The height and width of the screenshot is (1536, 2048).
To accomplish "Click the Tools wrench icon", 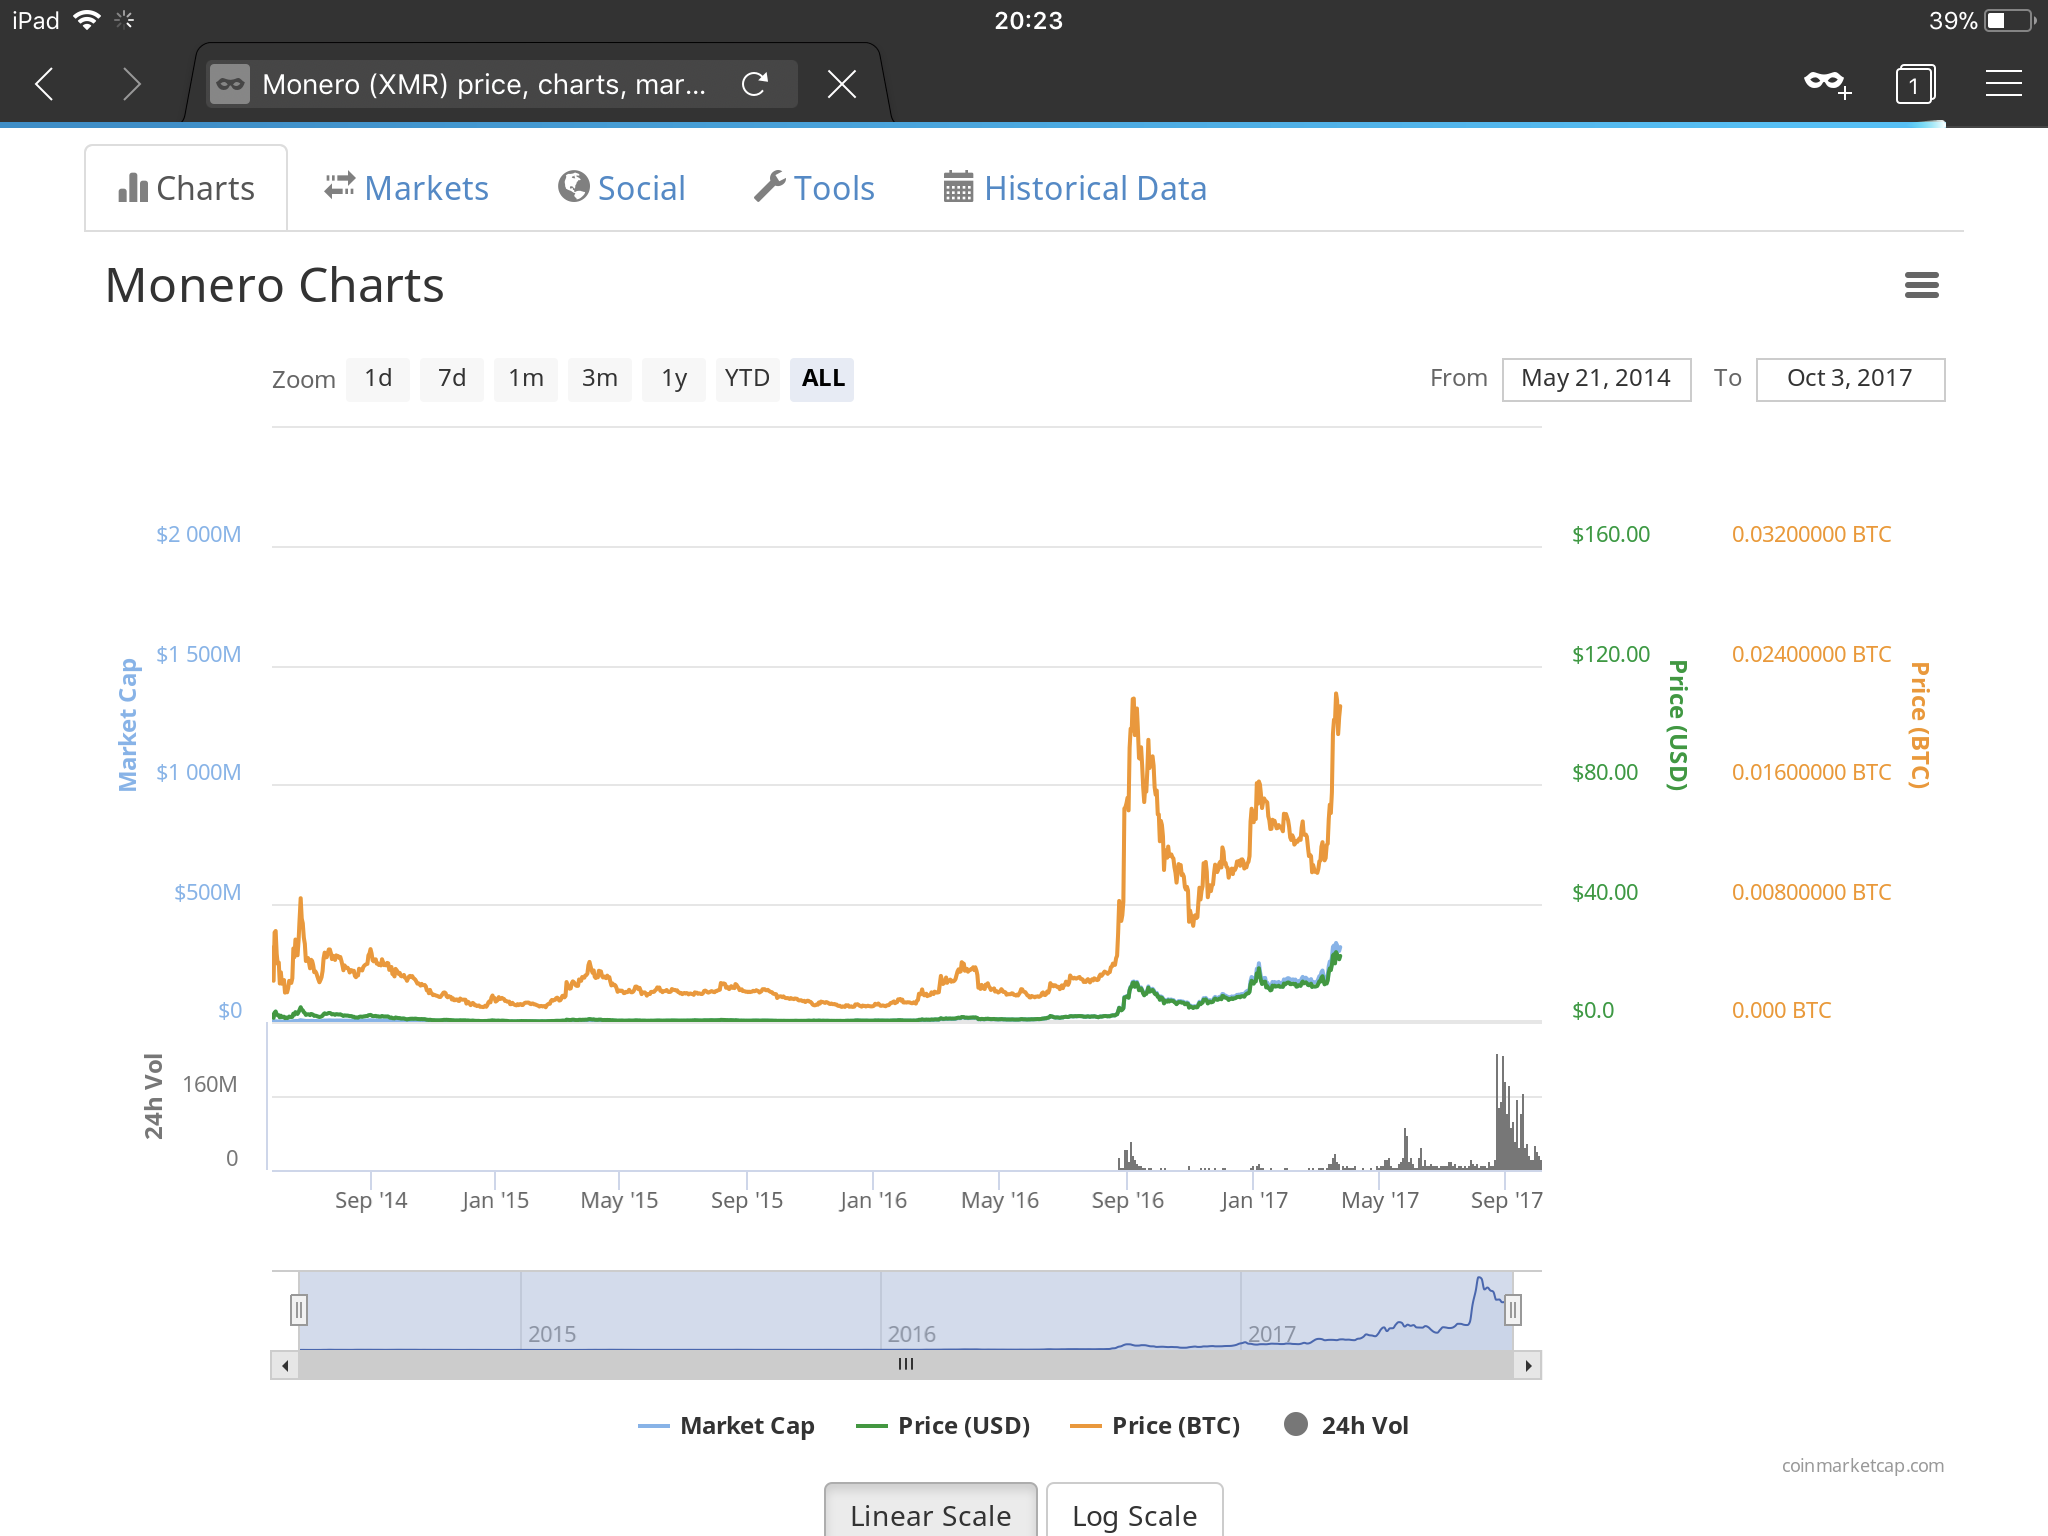I will click(x=769, y=186).
